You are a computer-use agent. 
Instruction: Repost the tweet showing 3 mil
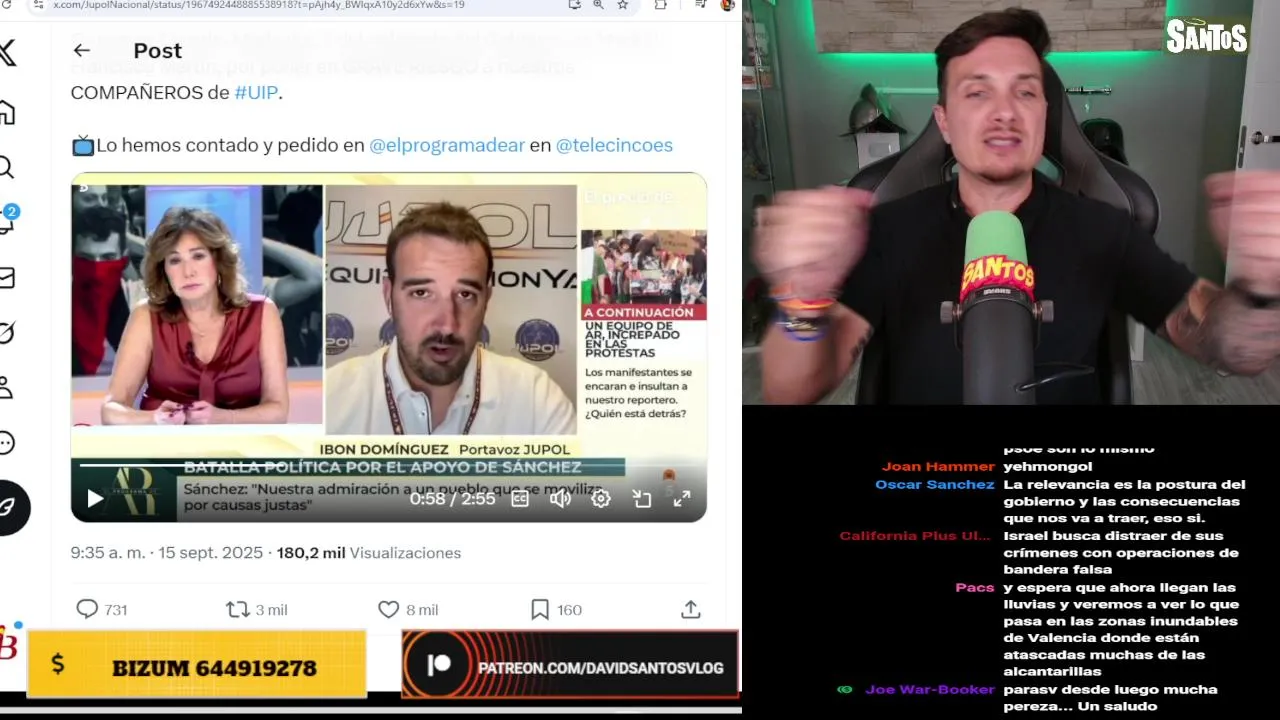click(x=256, y=609)
